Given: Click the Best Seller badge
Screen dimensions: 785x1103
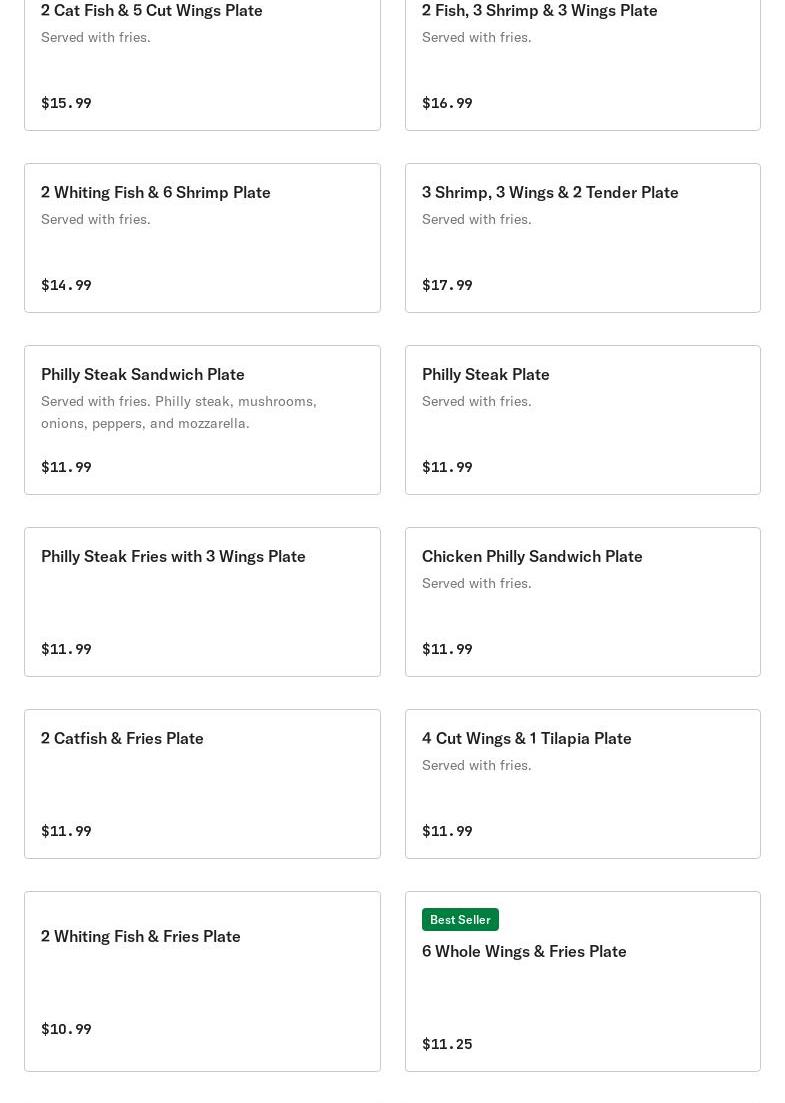Looking at the screenshot, I should point(460,919).
